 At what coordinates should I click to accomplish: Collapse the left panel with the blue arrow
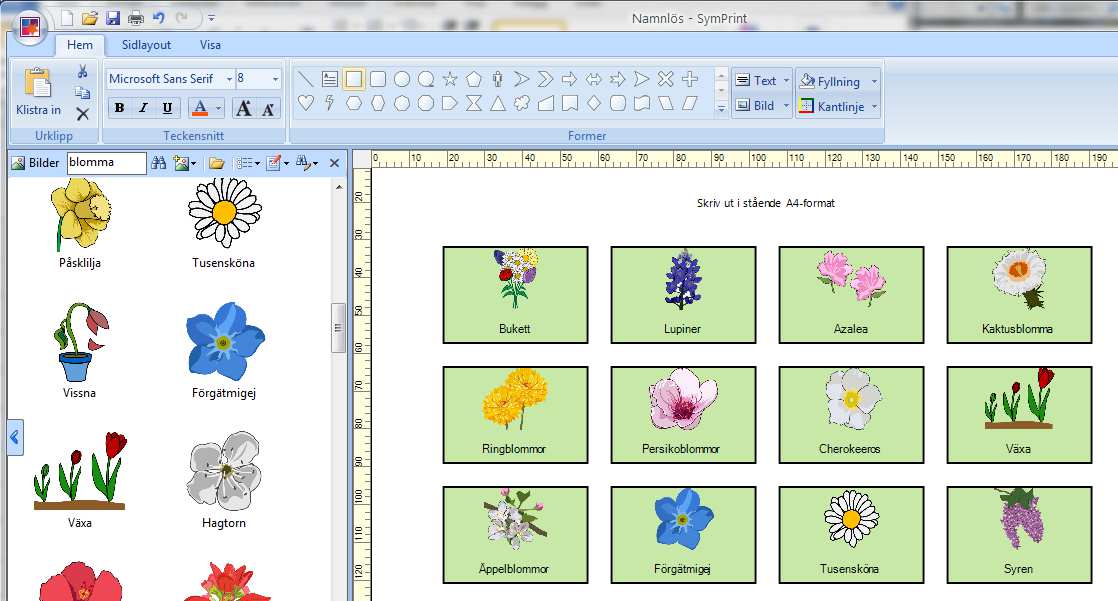15,437
